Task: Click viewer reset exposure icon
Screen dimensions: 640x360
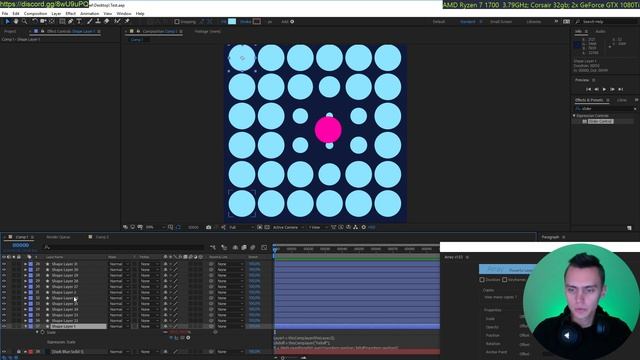Action: coord(364,227)
